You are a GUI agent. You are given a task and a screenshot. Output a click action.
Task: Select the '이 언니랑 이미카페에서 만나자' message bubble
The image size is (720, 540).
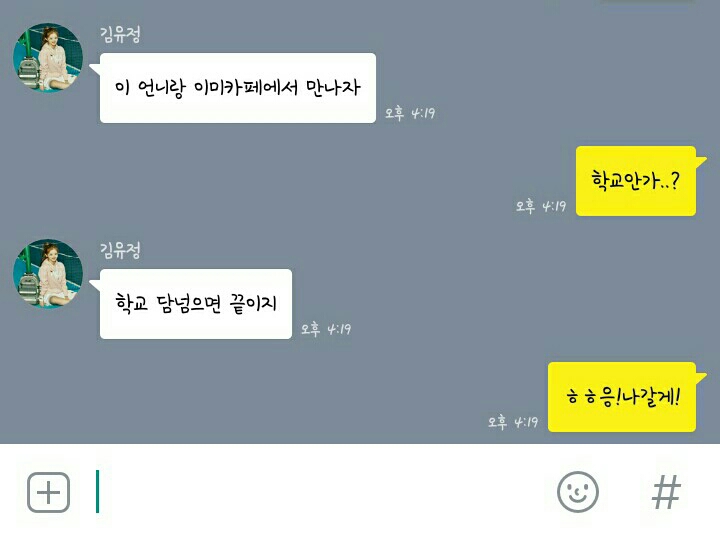237,88
